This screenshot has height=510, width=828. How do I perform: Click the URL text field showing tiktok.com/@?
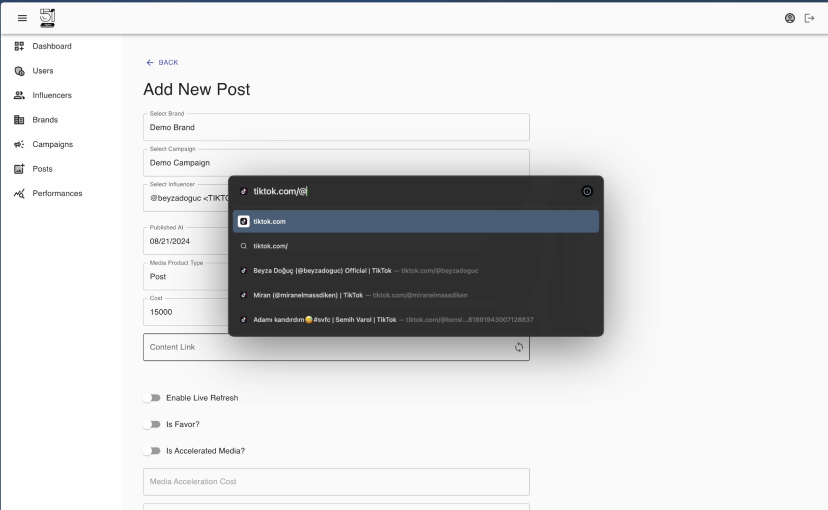point(412,191)
